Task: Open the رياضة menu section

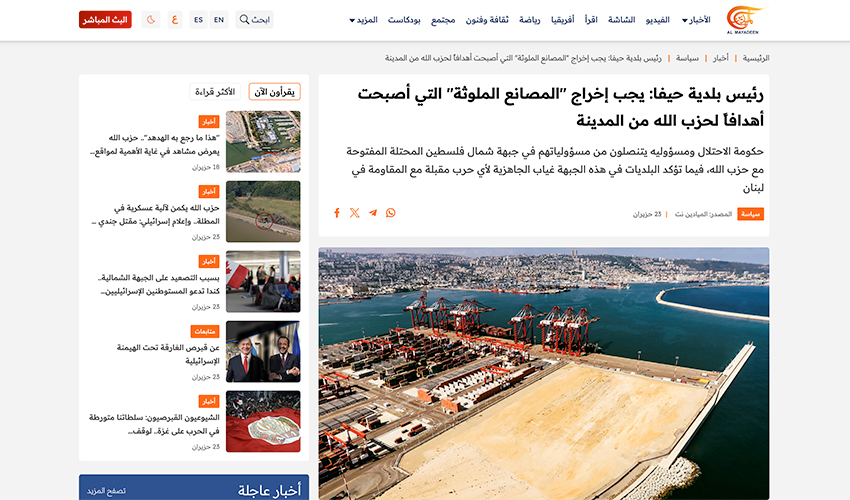Action: [530, 20]
